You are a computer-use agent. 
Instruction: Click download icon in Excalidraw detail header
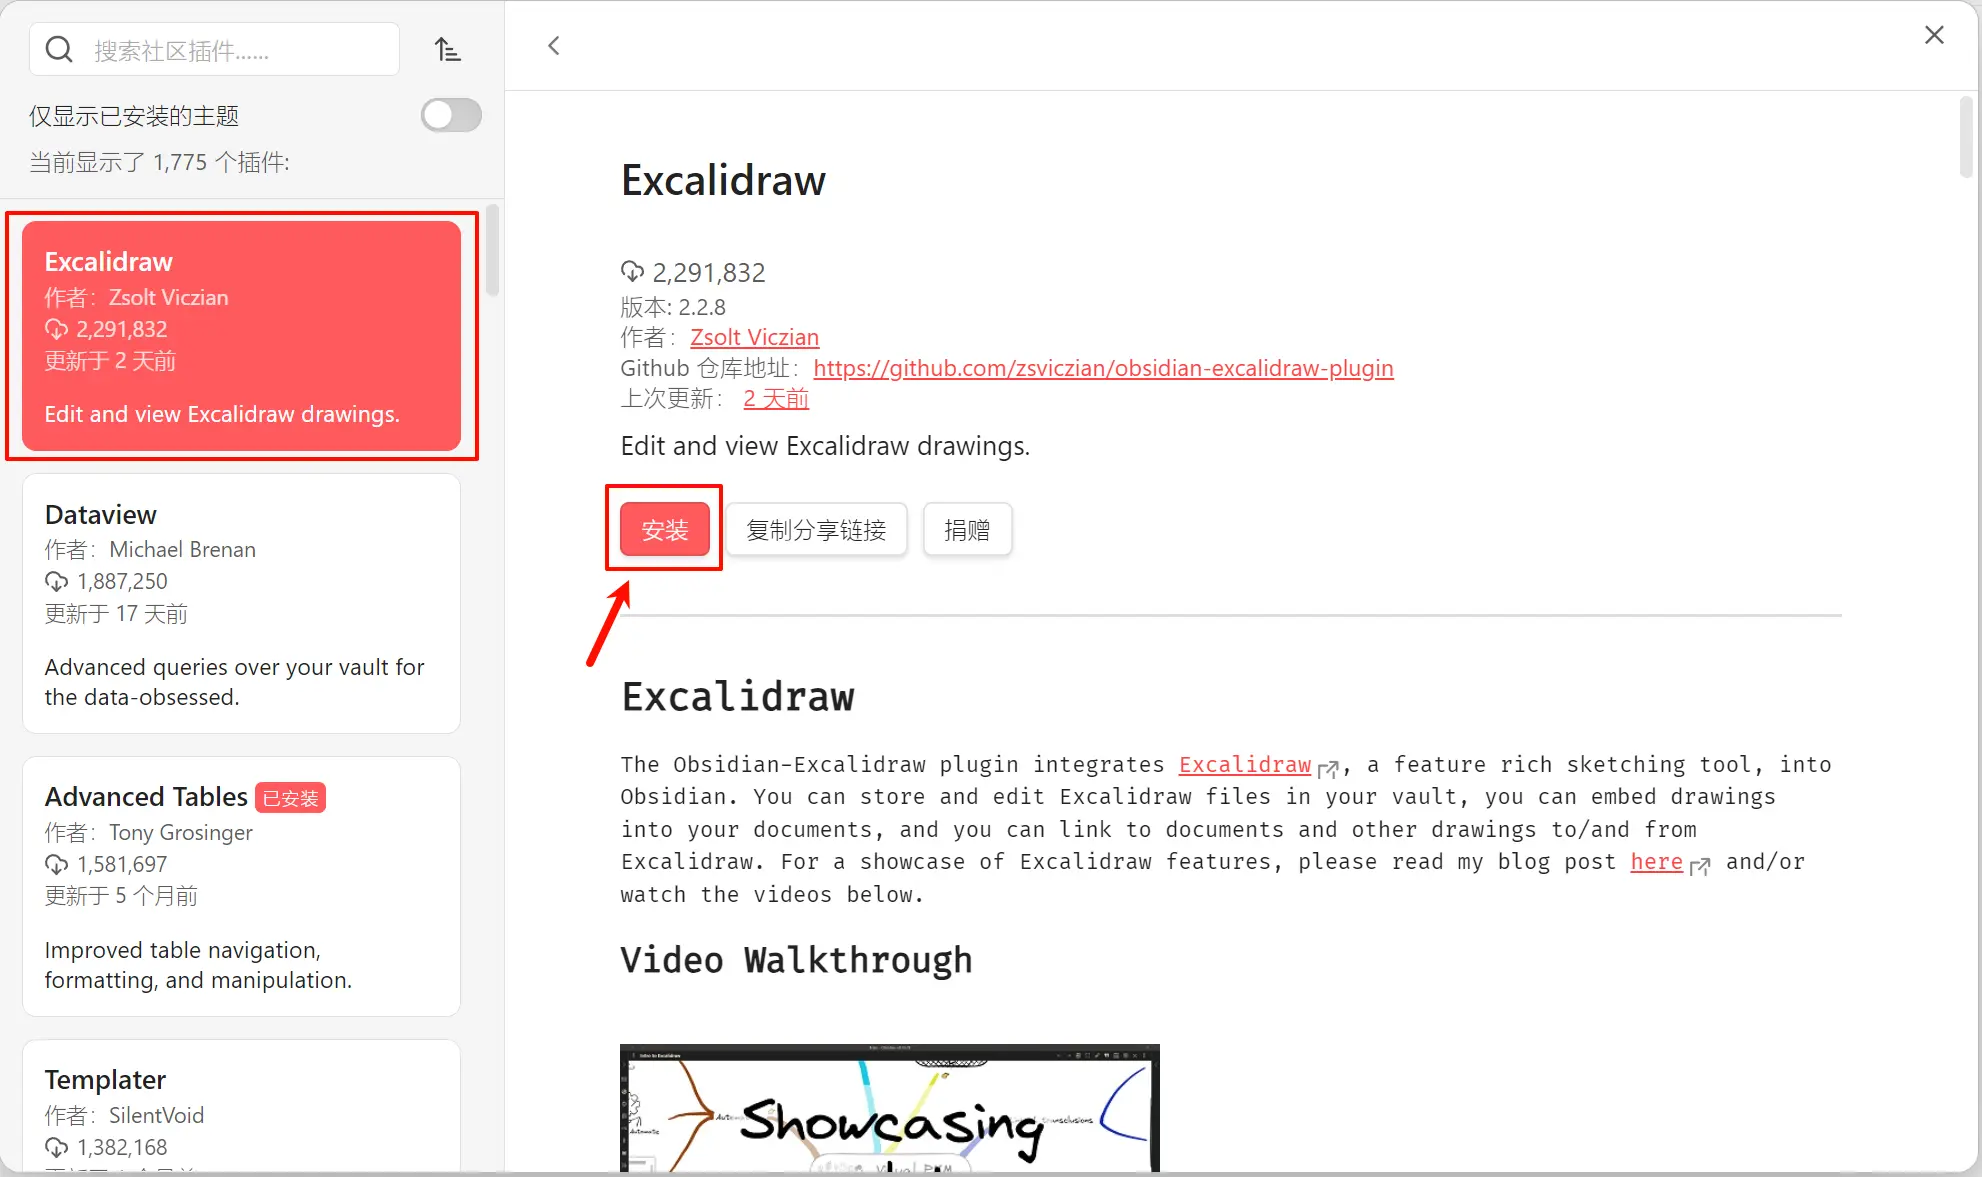632,271
